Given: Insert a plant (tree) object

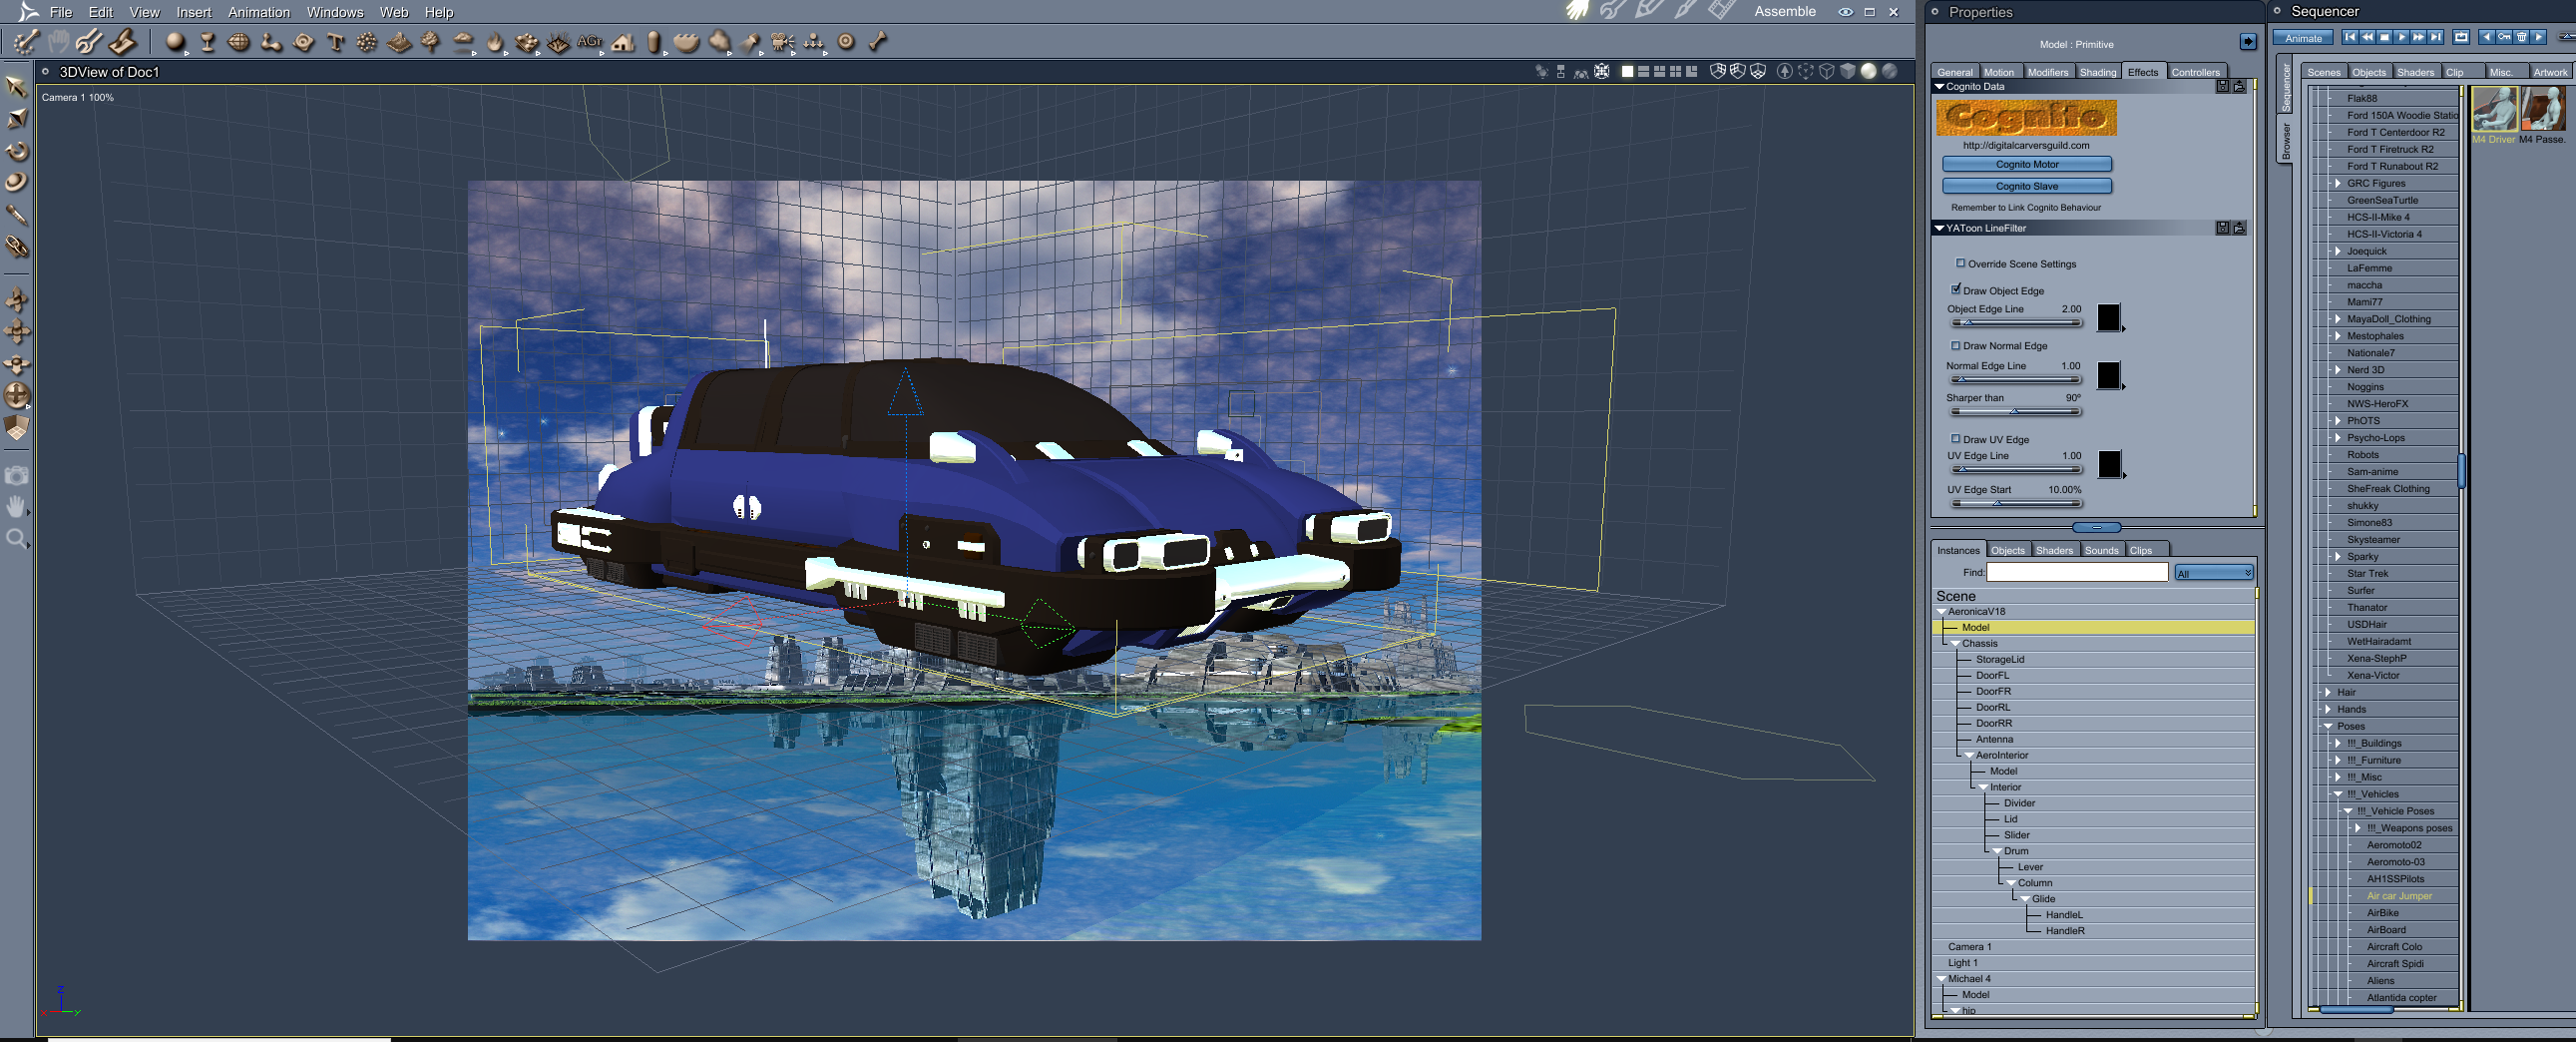Looking at the screenshot, I should coord(431,42).
